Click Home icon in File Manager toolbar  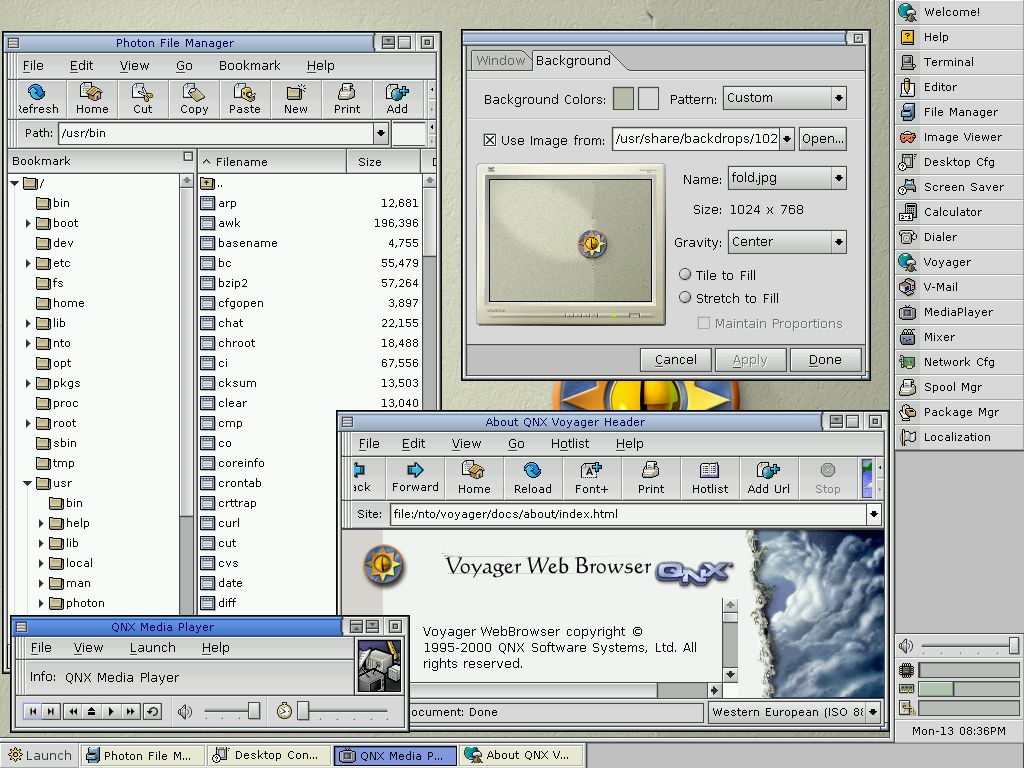click(92, 99)
